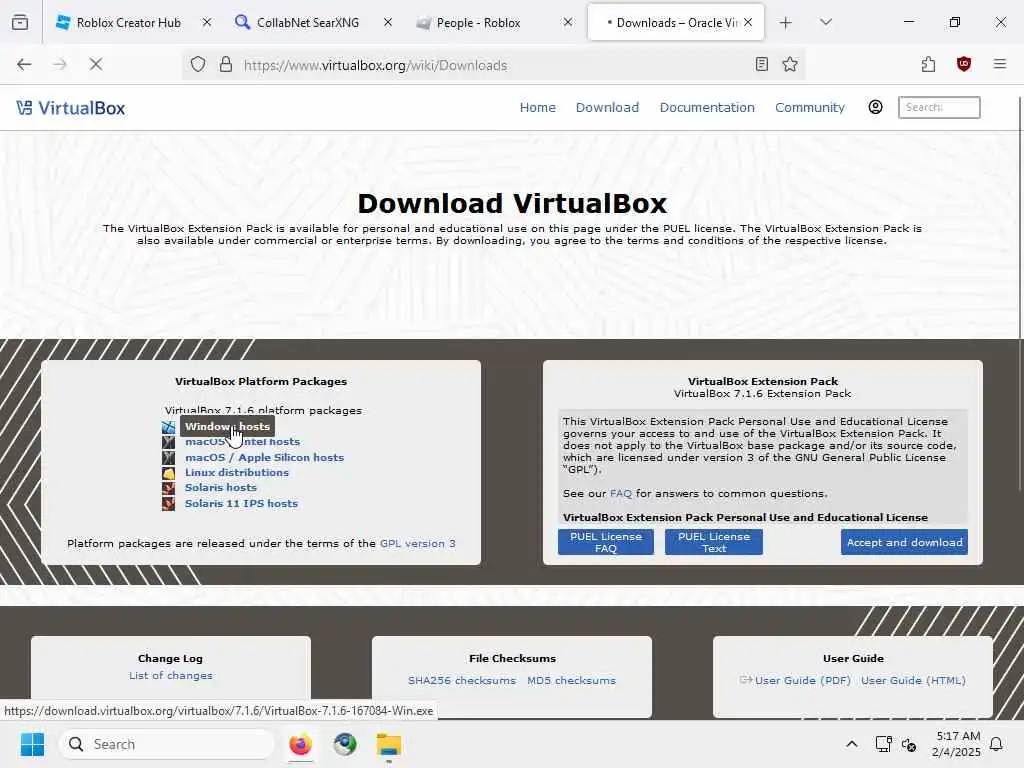
Task: Click the Windows hosts platform icon
Action: pos(168,426)
